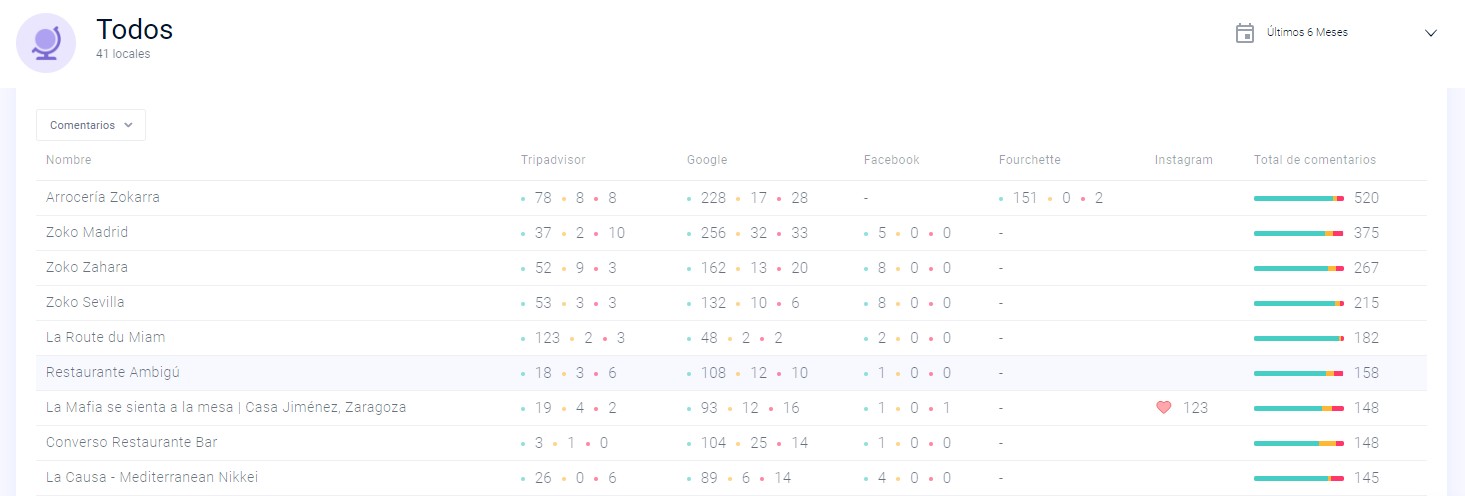Sort by the Google column header

click(707, 160)
